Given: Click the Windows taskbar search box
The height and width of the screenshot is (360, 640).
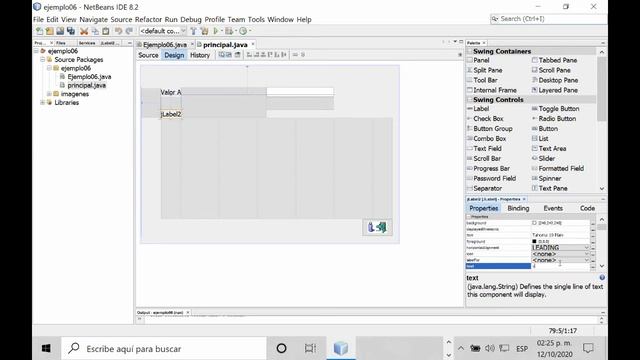Looking at the screenshot, I should (164, 349).
